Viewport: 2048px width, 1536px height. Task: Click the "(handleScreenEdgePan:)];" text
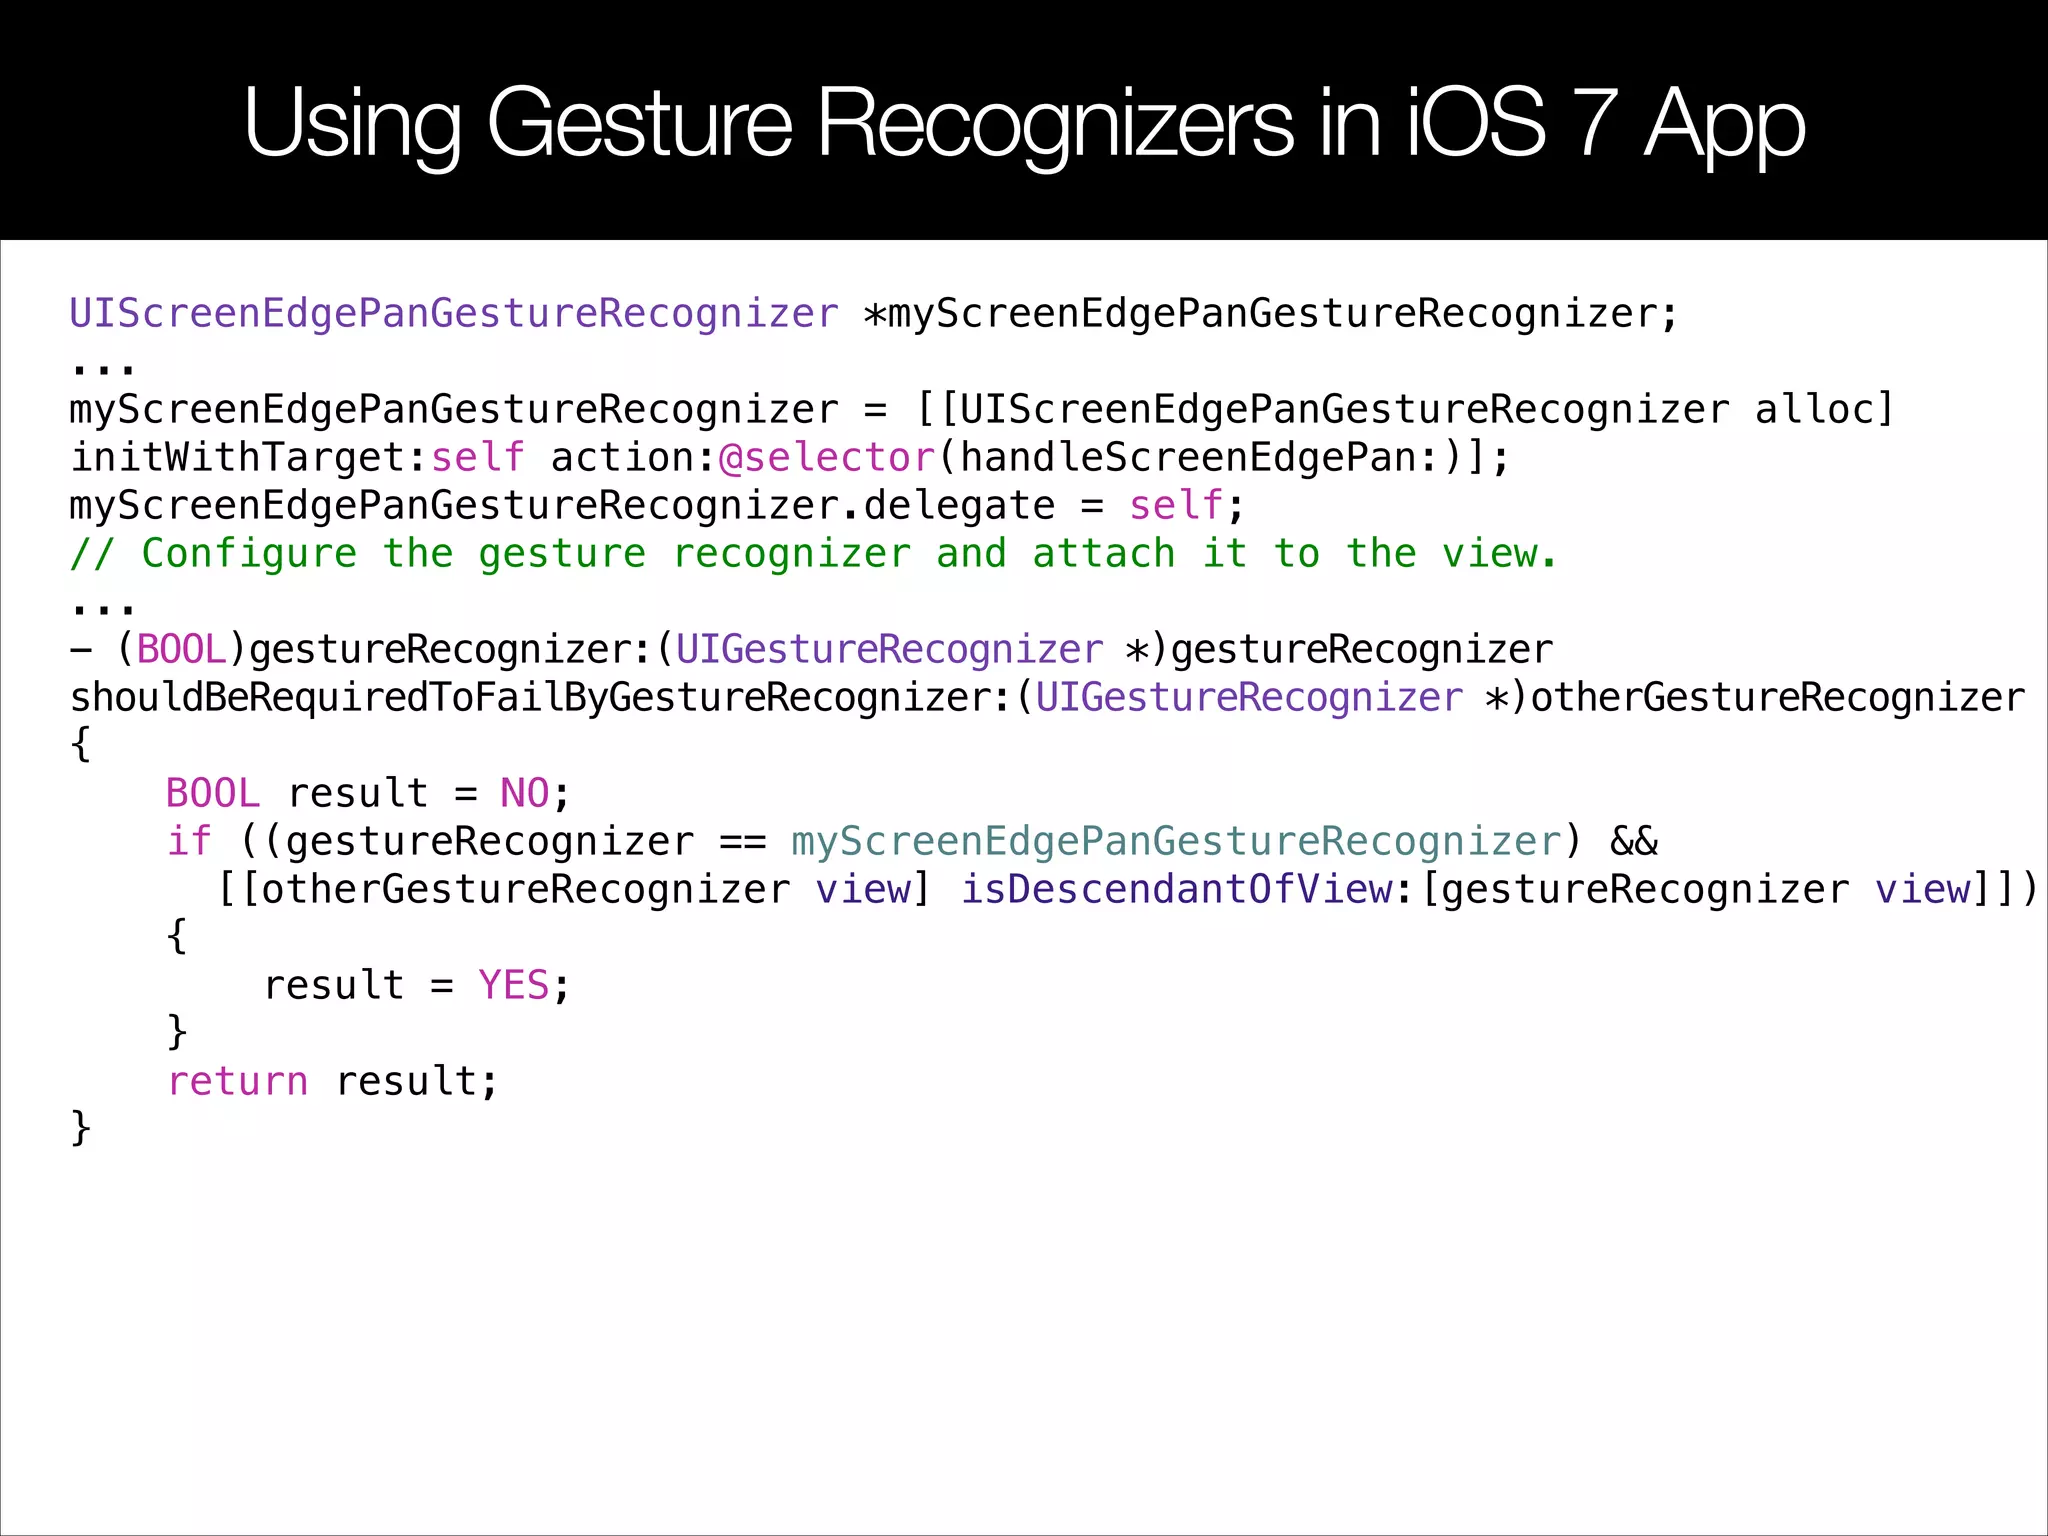[x=1223, y=458]
